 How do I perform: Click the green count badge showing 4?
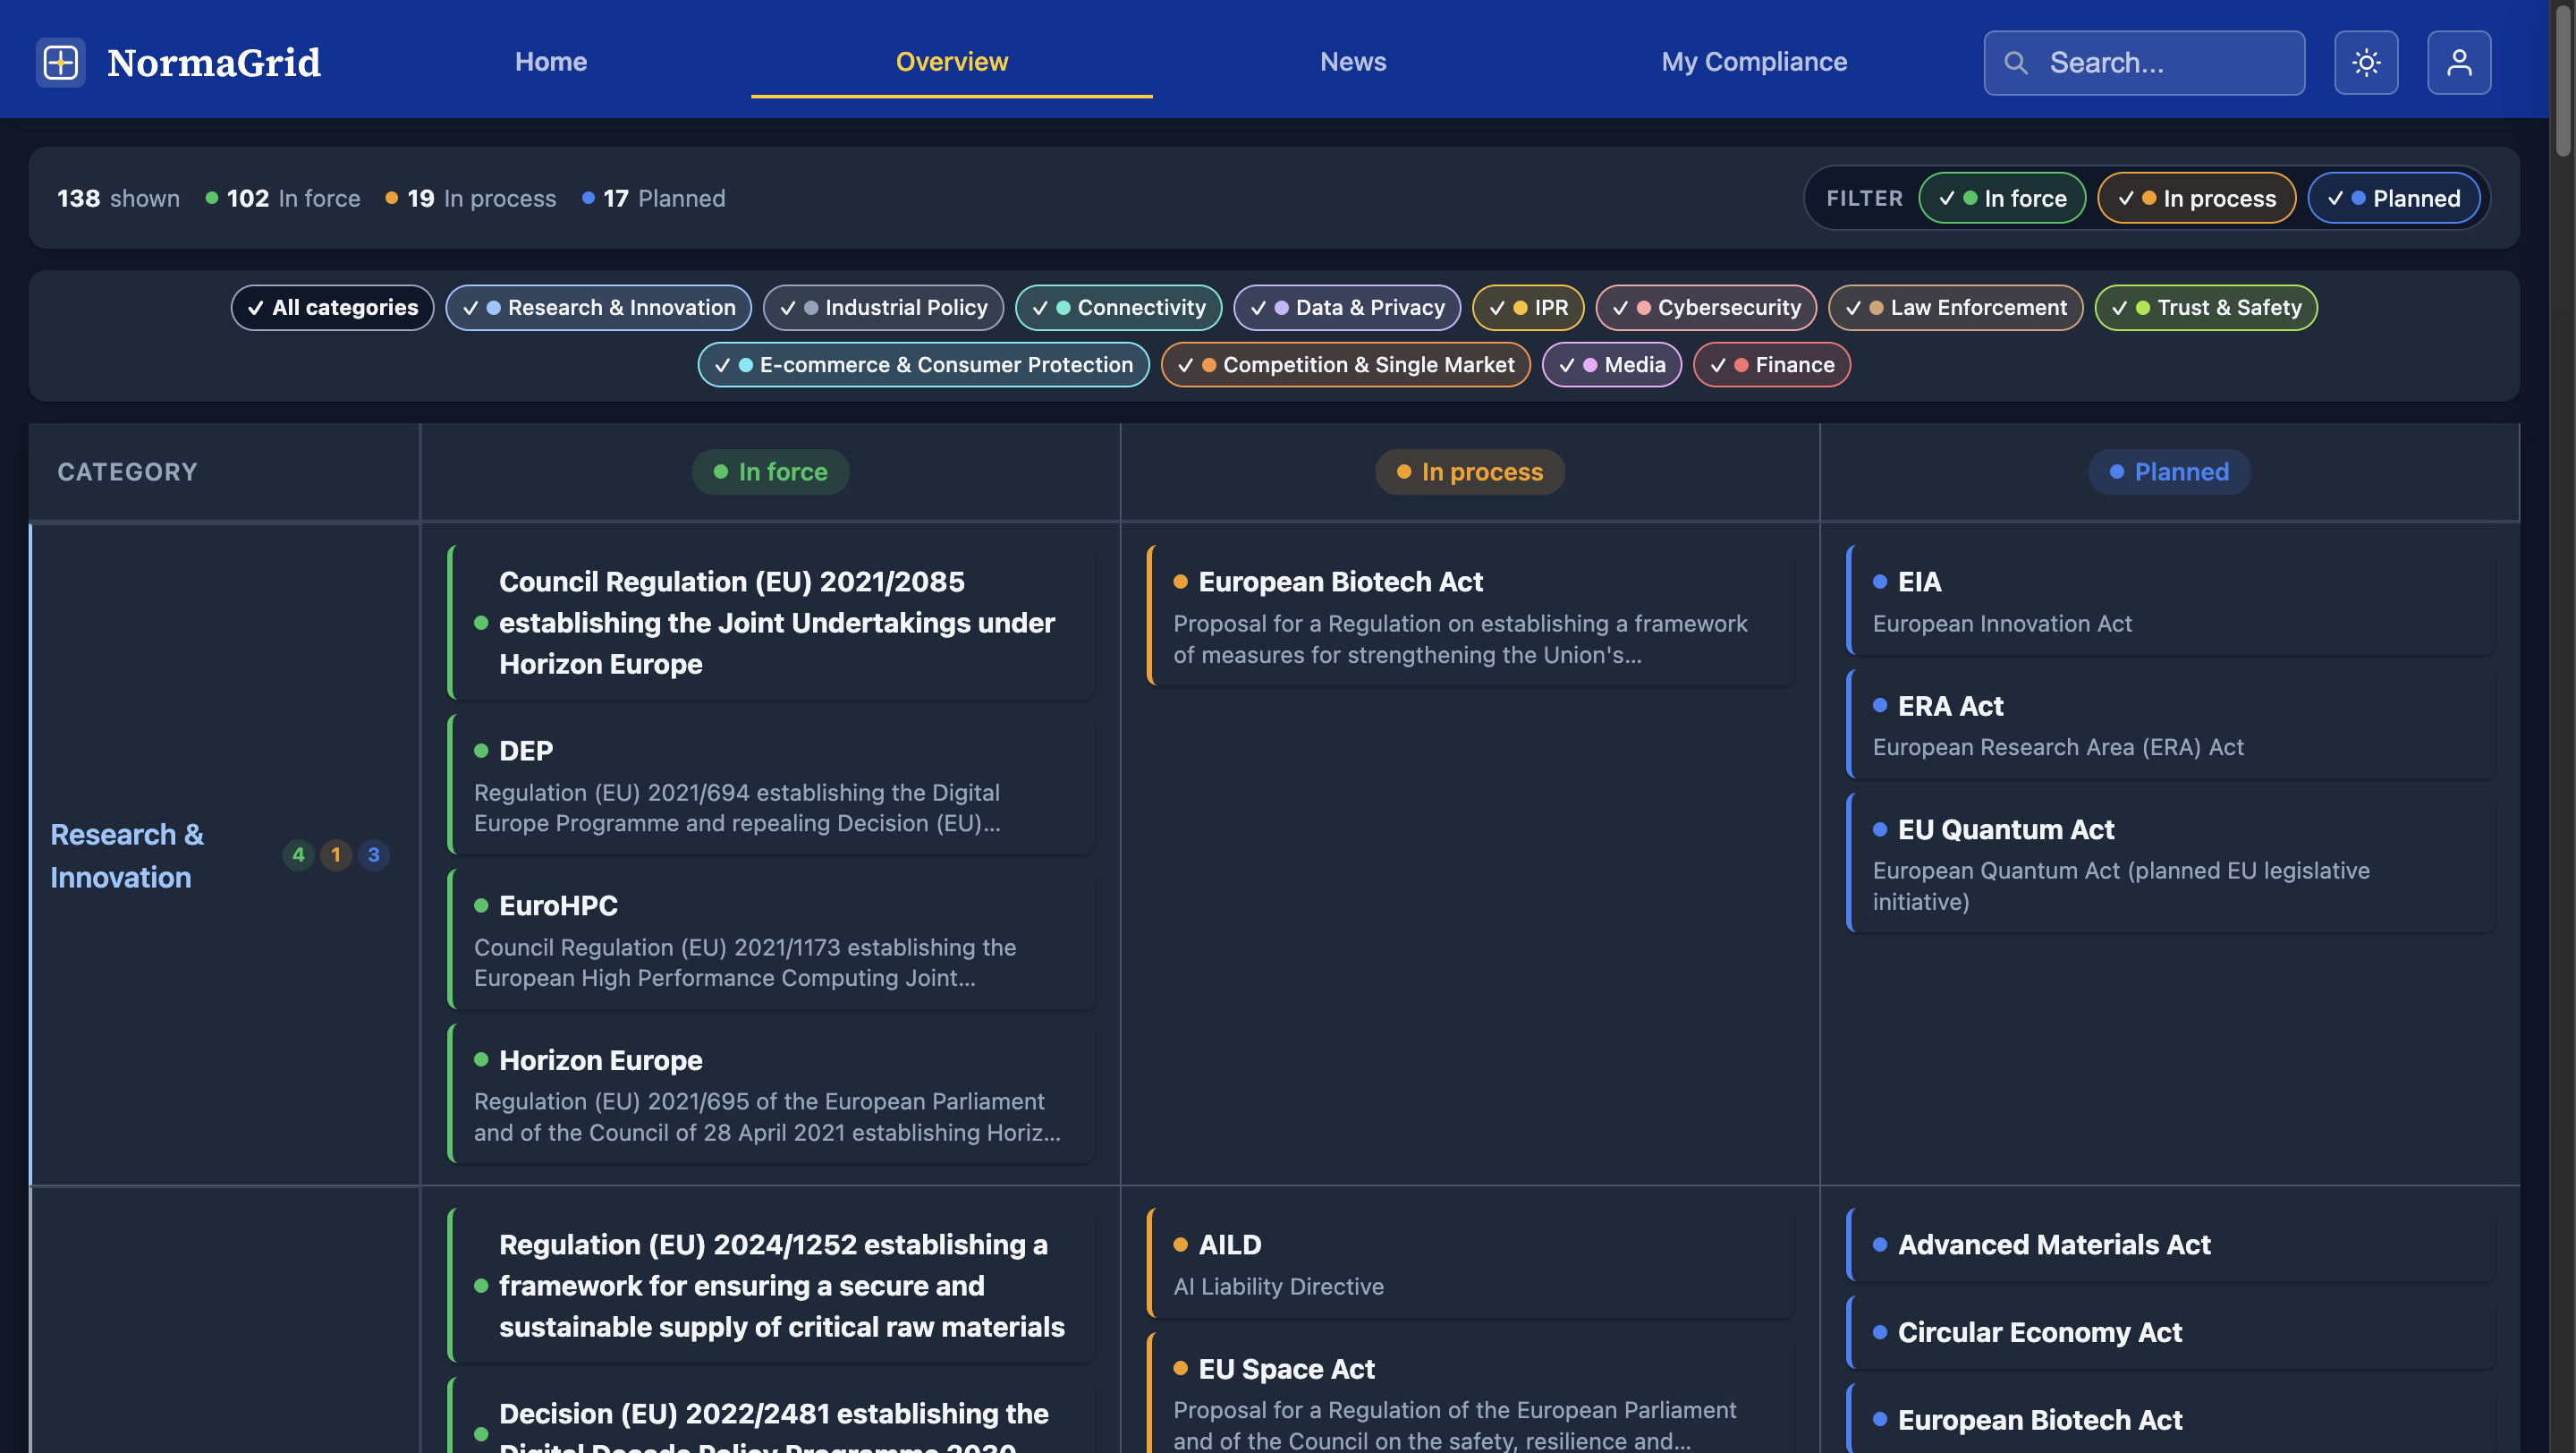pyautogui.click(x=298, y=855)
